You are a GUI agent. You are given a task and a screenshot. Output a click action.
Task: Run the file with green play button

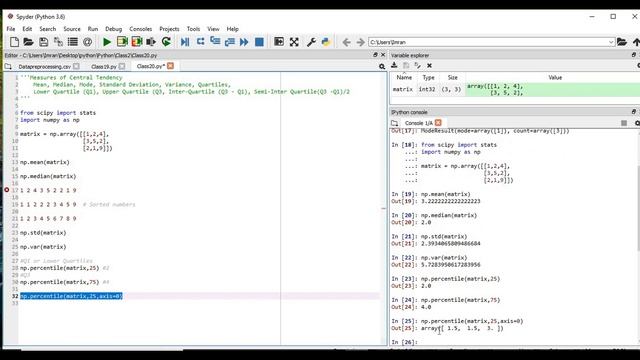click(107, 42)
